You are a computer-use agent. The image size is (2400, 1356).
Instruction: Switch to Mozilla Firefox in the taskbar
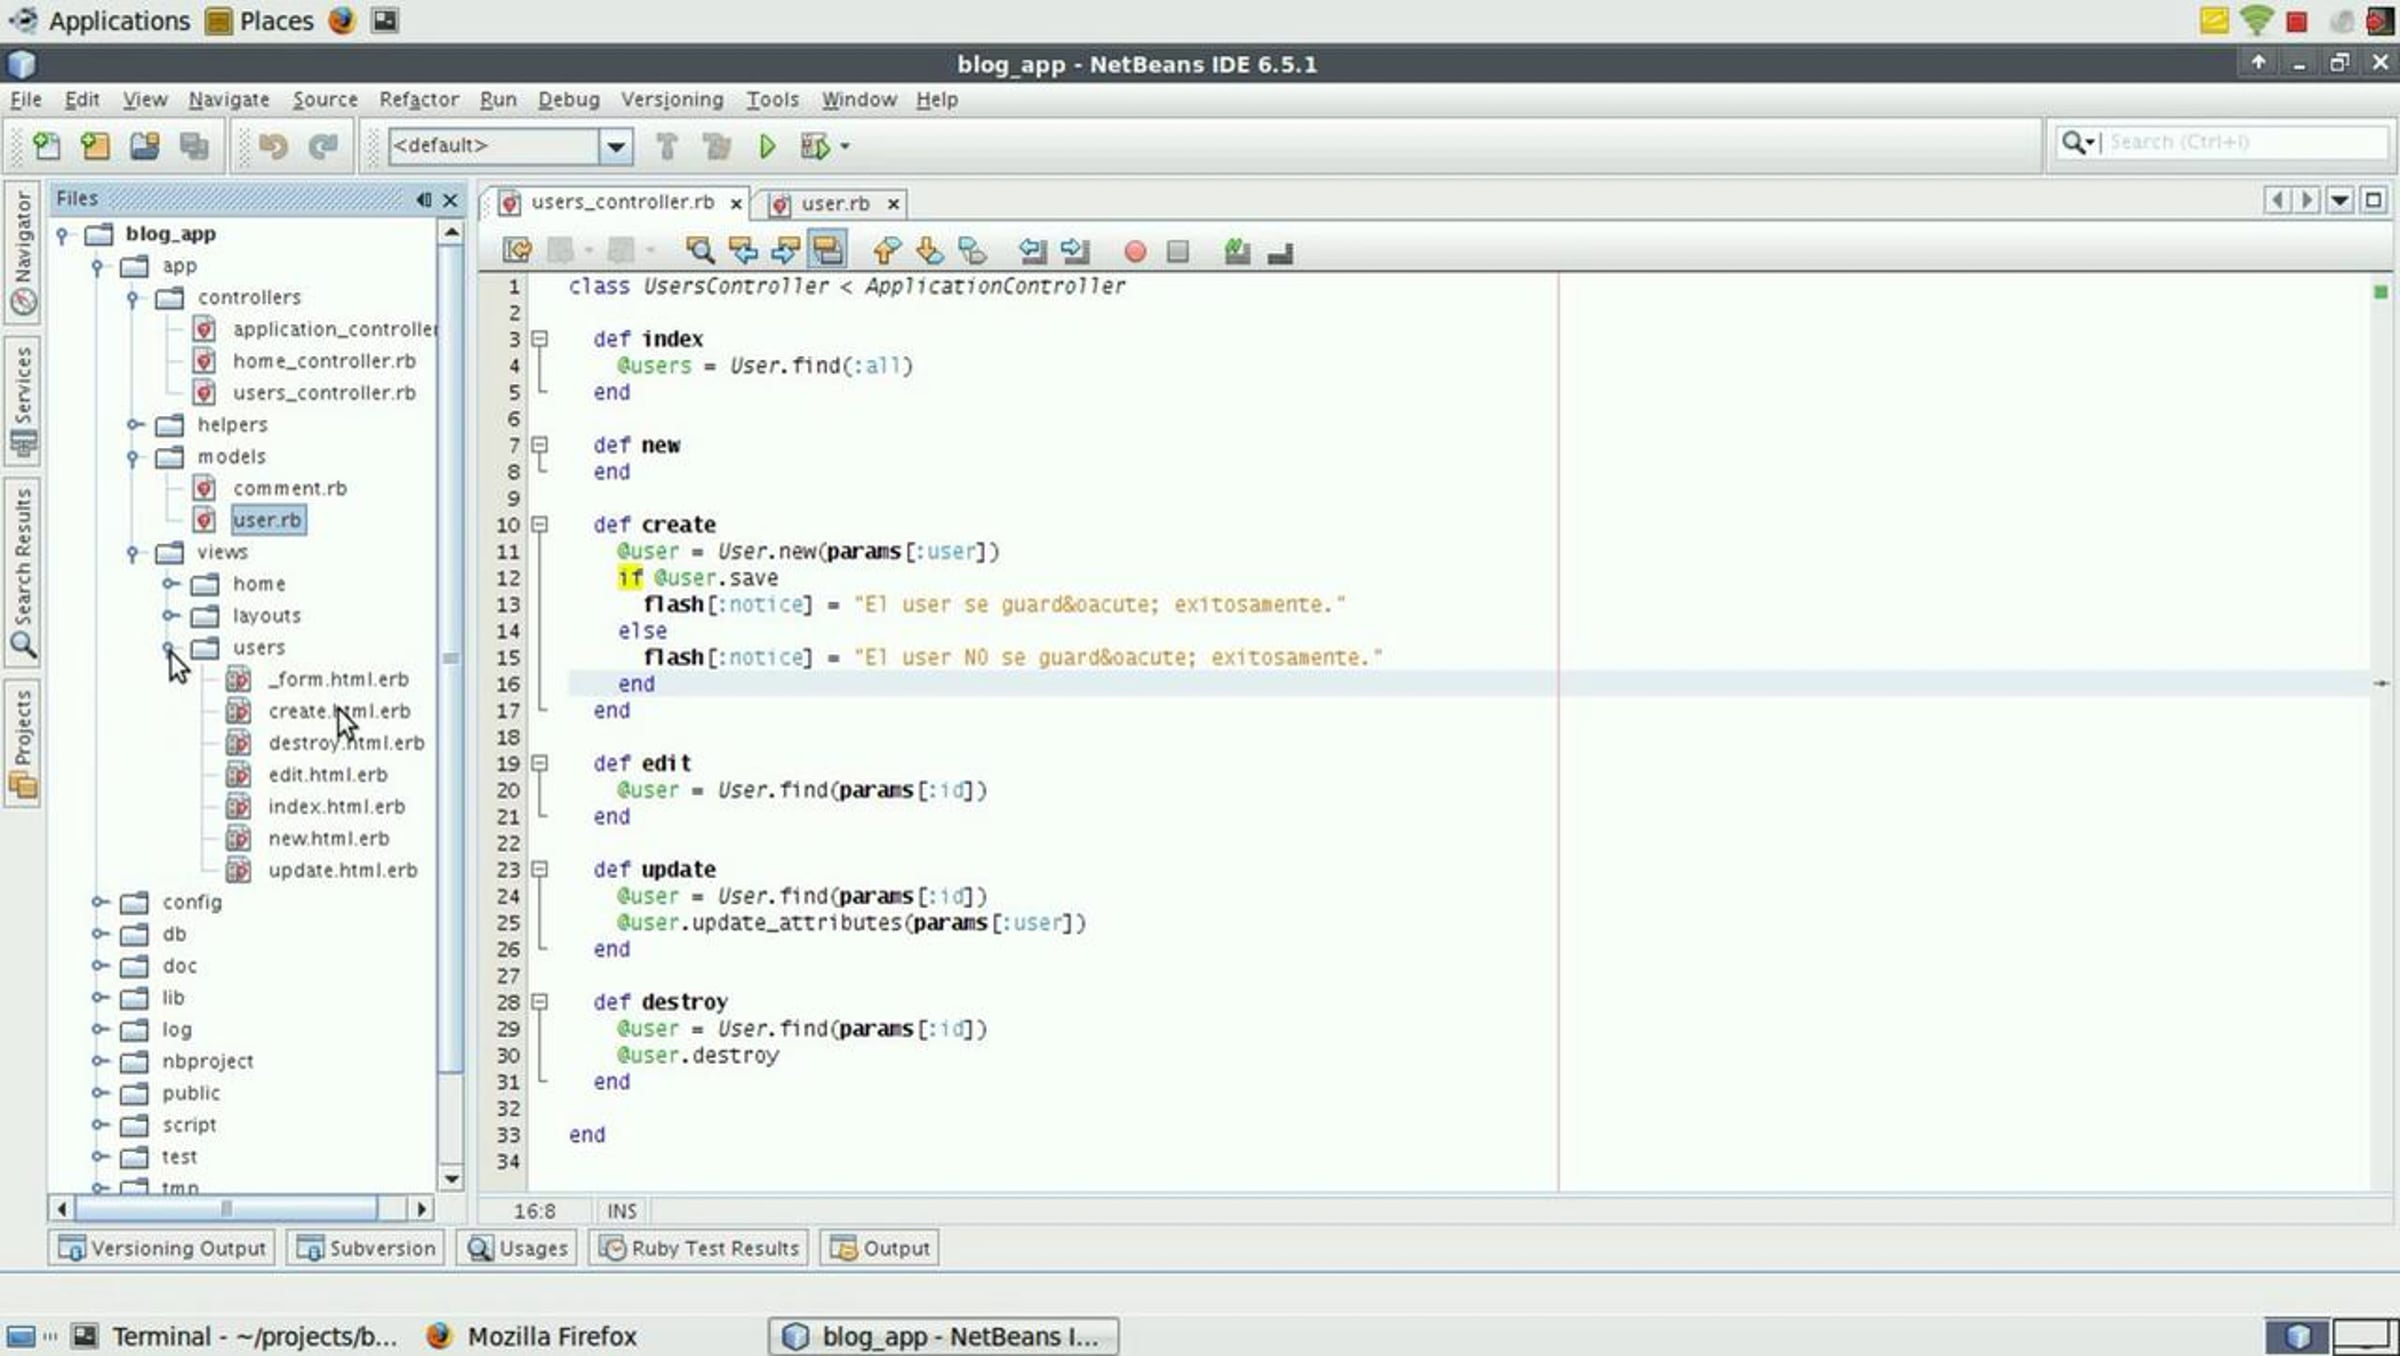pyautogui.click(x=534, y=1336)
